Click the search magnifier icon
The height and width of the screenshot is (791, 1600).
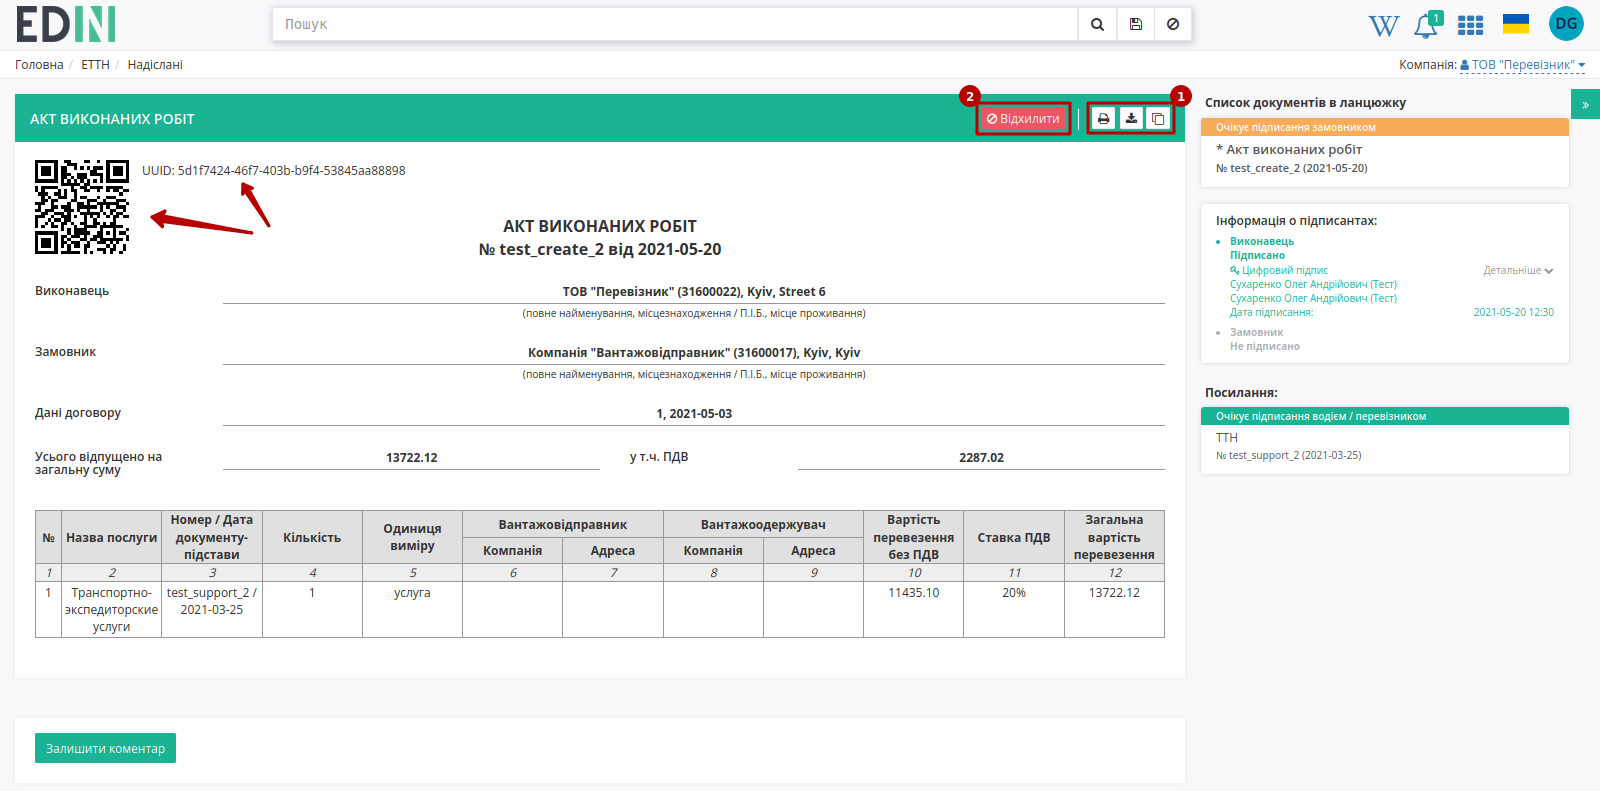tap(1097, 24)
